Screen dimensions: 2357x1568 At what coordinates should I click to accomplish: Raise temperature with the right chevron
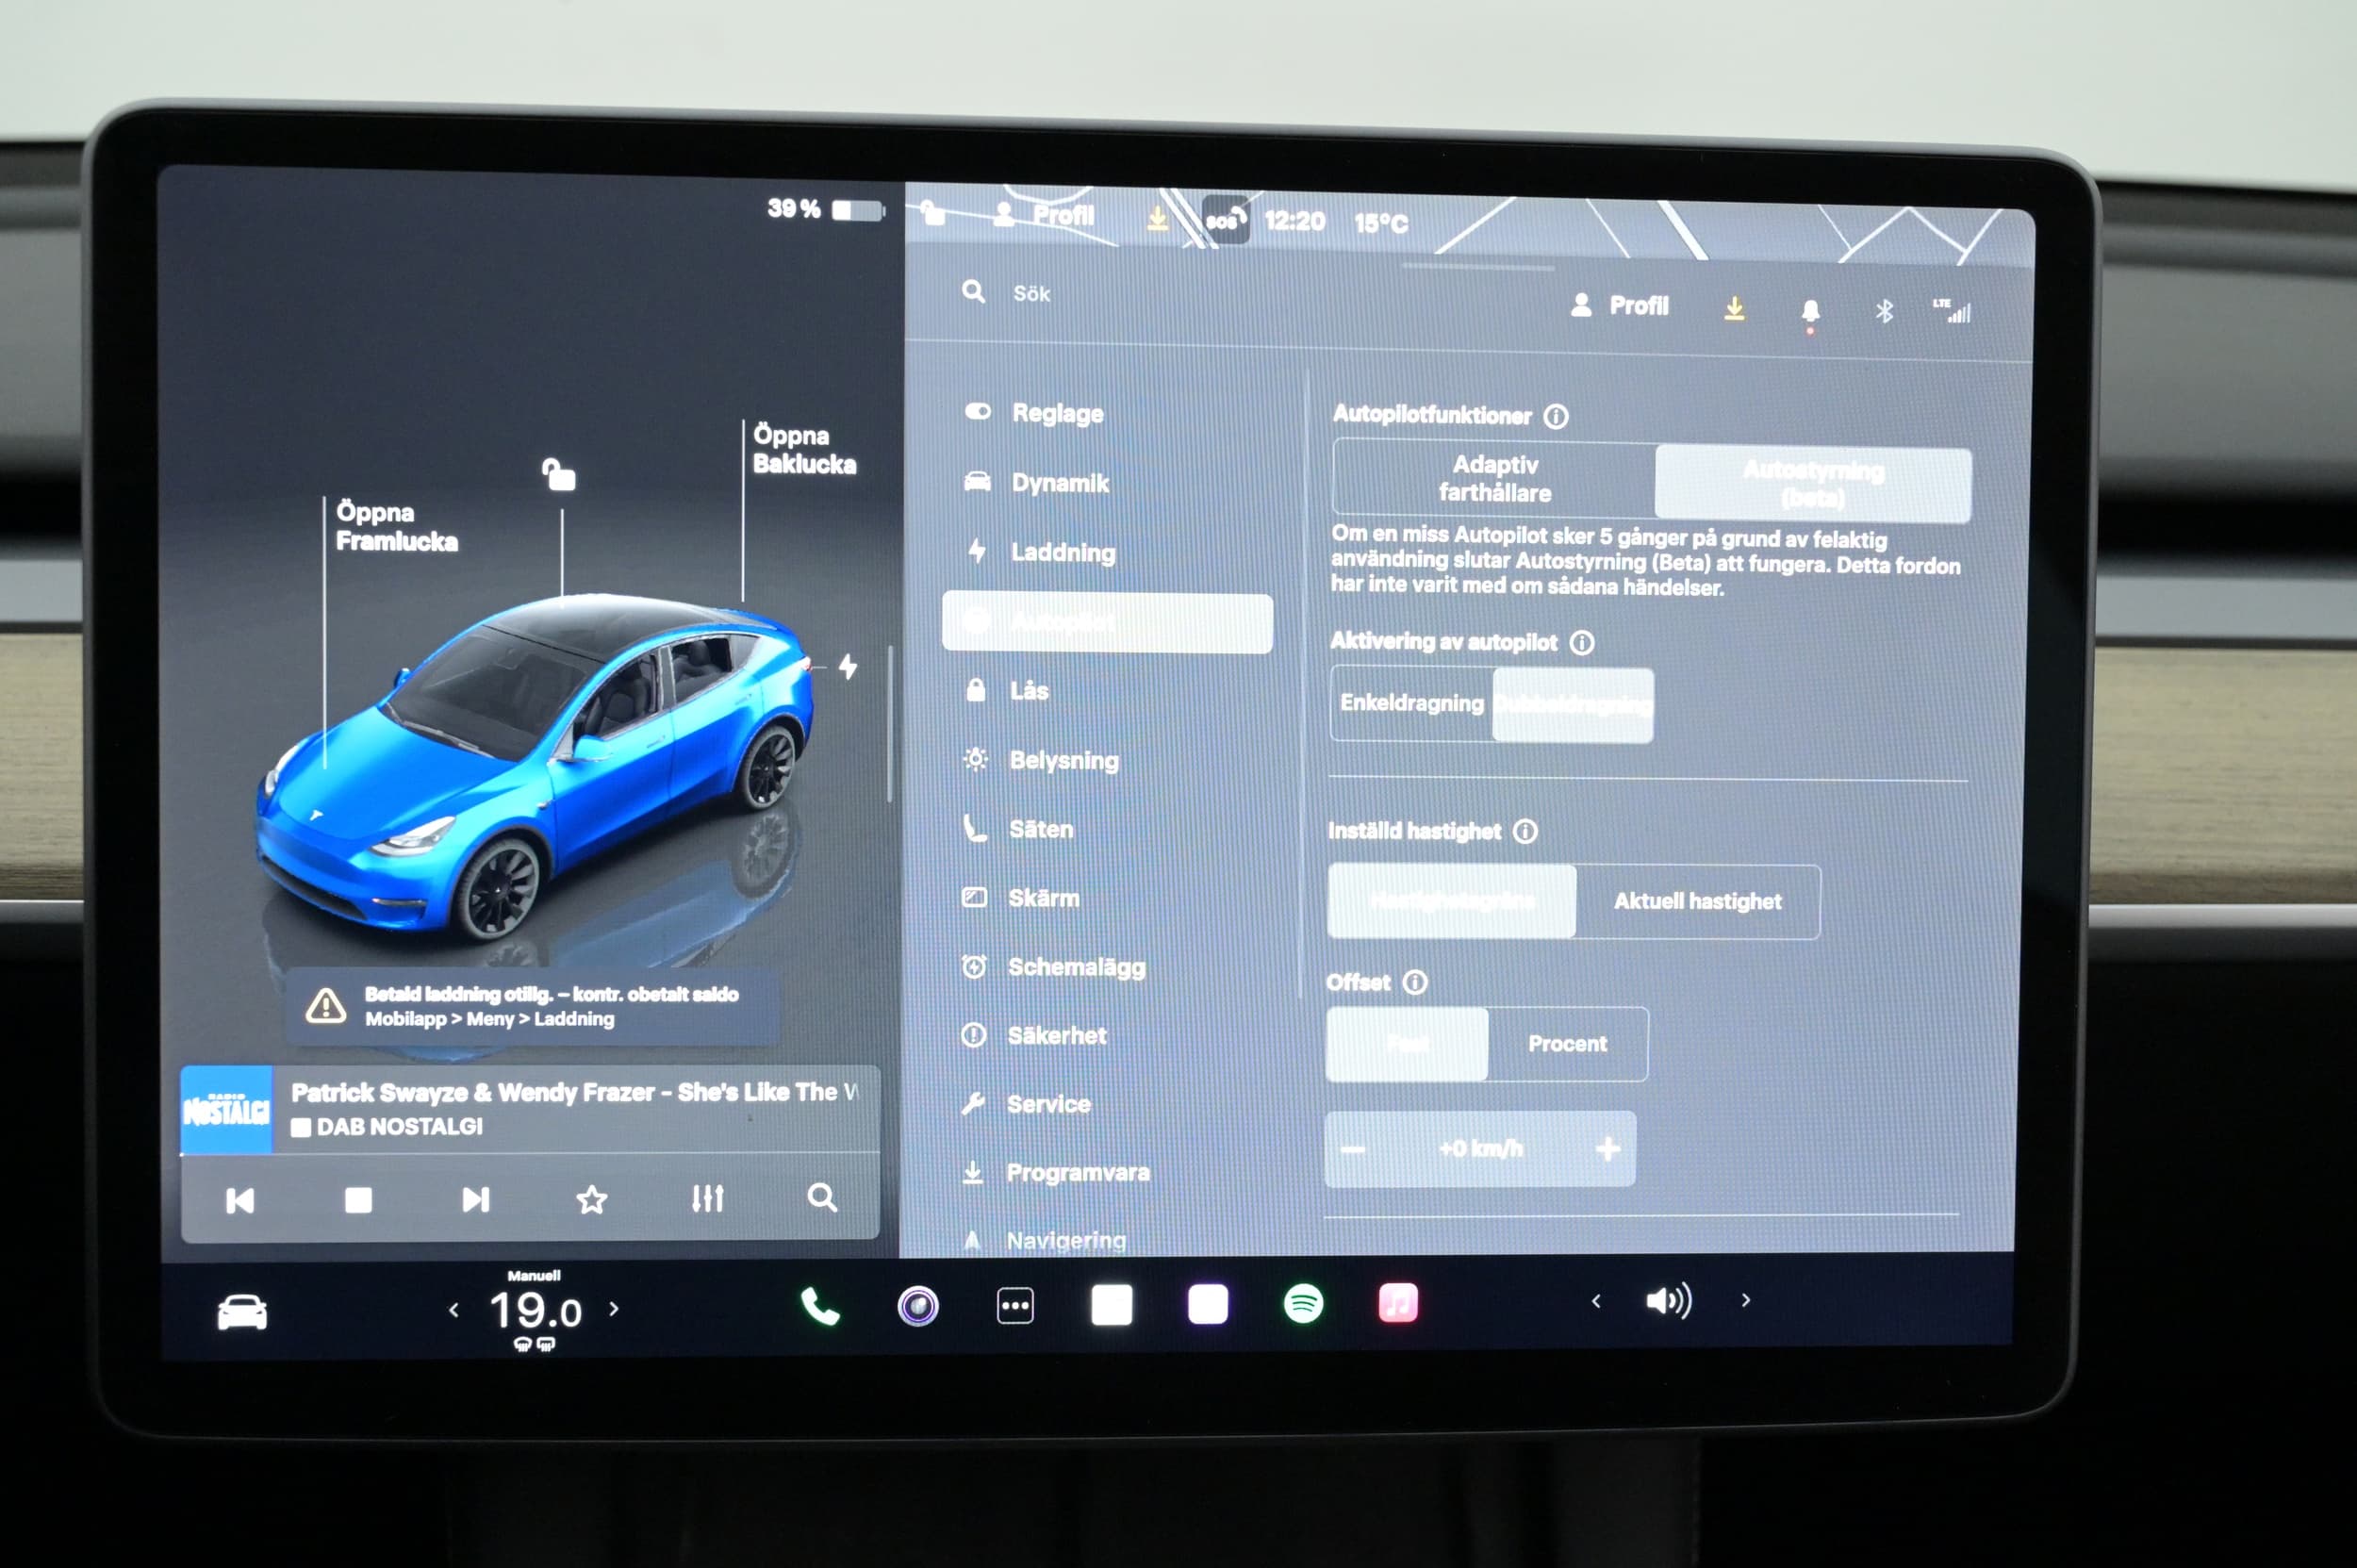(x=614, y=1308)
